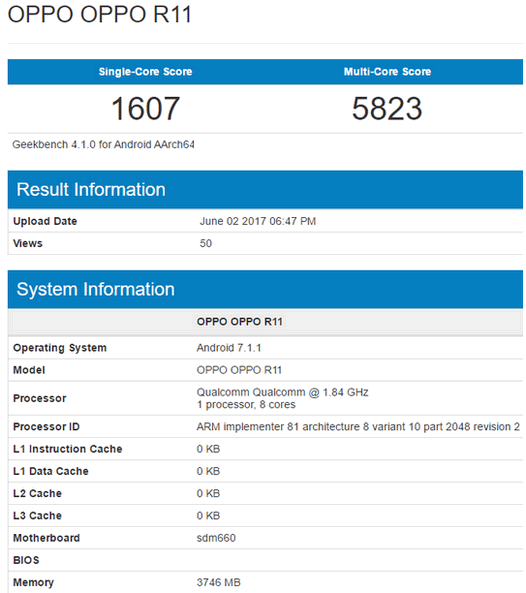The width and height of the screenshot is (526, 593).
Task: Select the 1 processor, 8 cores text
Action: pyautogui.click(x=246, y=405)
